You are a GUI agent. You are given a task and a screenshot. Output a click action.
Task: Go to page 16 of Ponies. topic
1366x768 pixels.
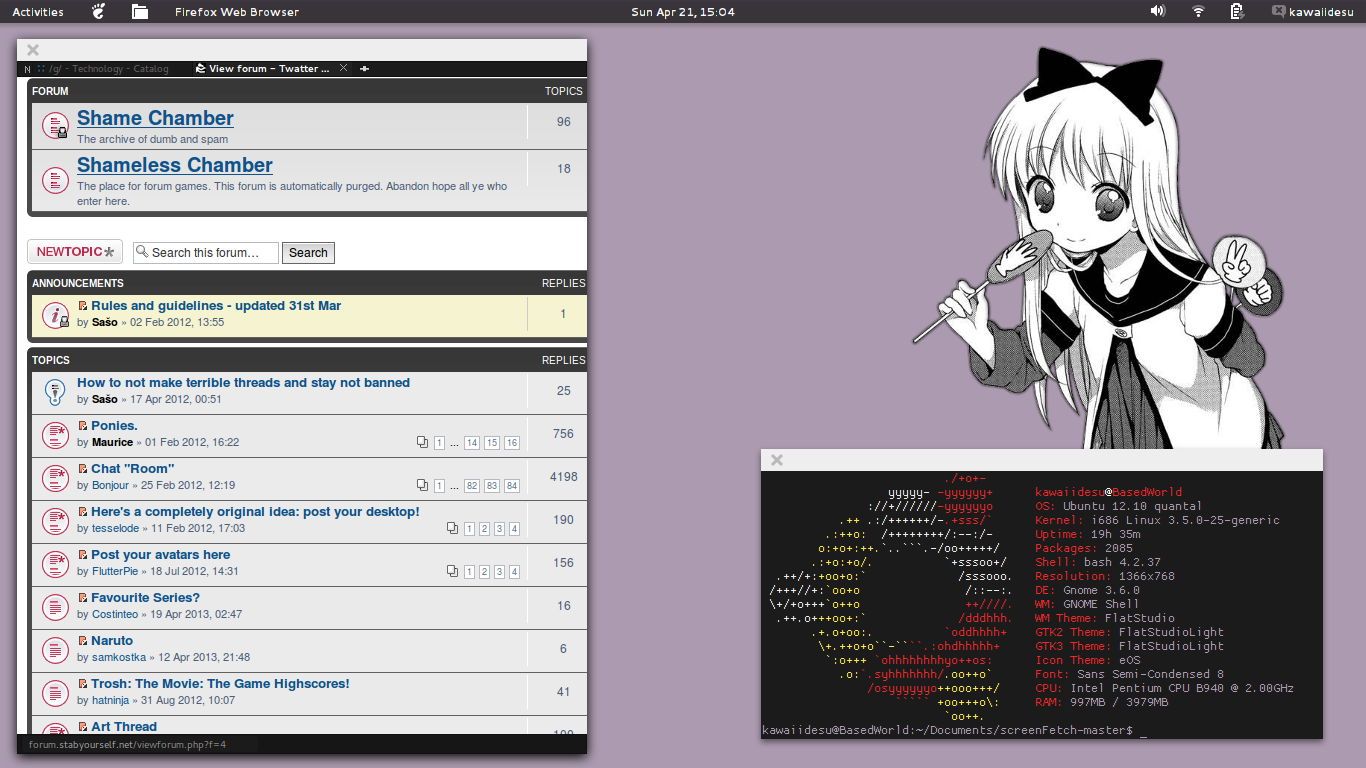pos(512,443)
